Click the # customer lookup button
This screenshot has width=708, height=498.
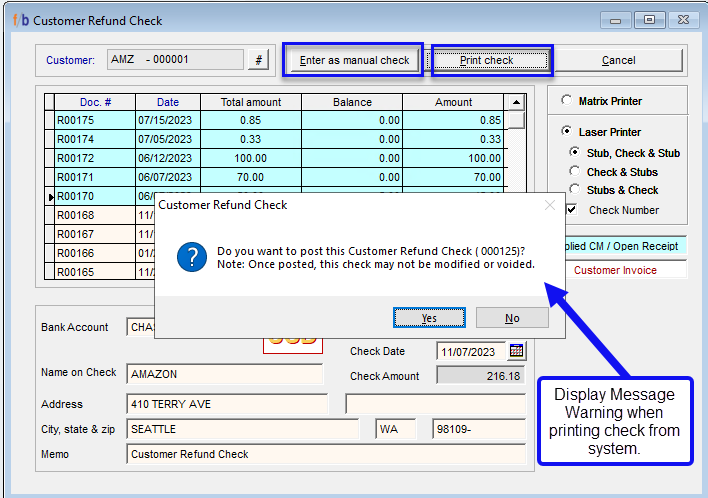coord(258,60)
